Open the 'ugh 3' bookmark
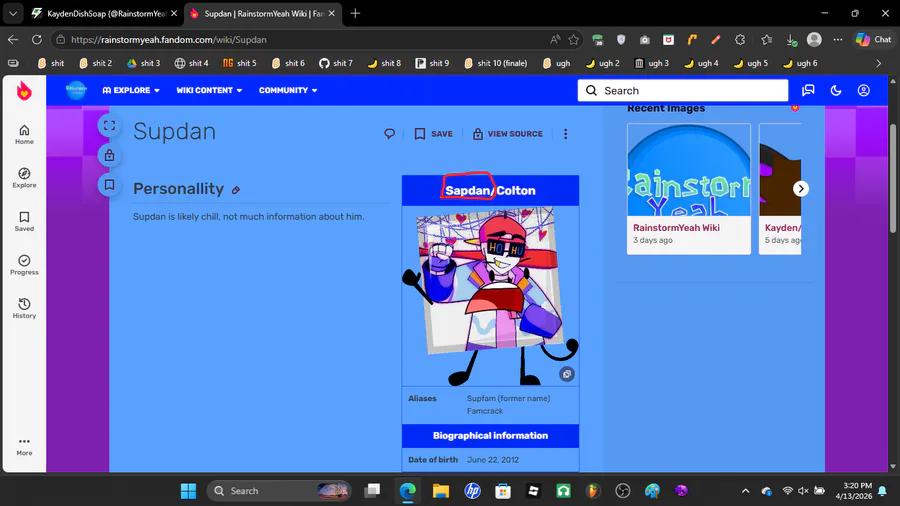The width and height of the screenshot is (900, 506). coord(652,63)
